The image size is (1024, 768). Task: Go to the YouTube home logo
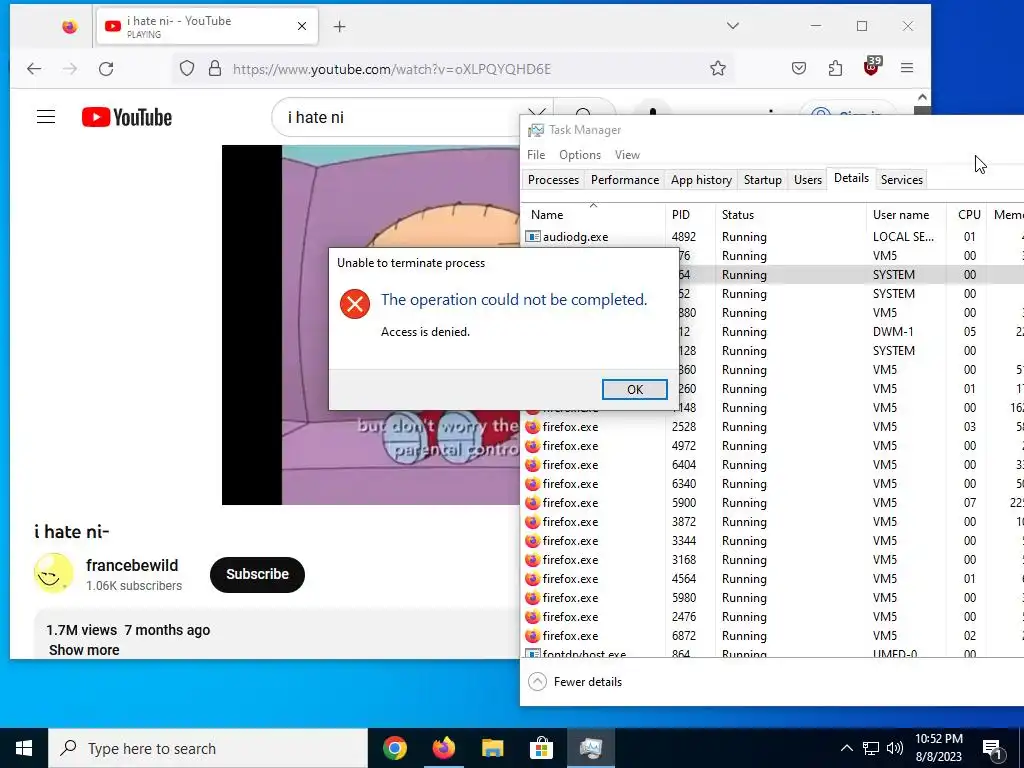[127, 118]
